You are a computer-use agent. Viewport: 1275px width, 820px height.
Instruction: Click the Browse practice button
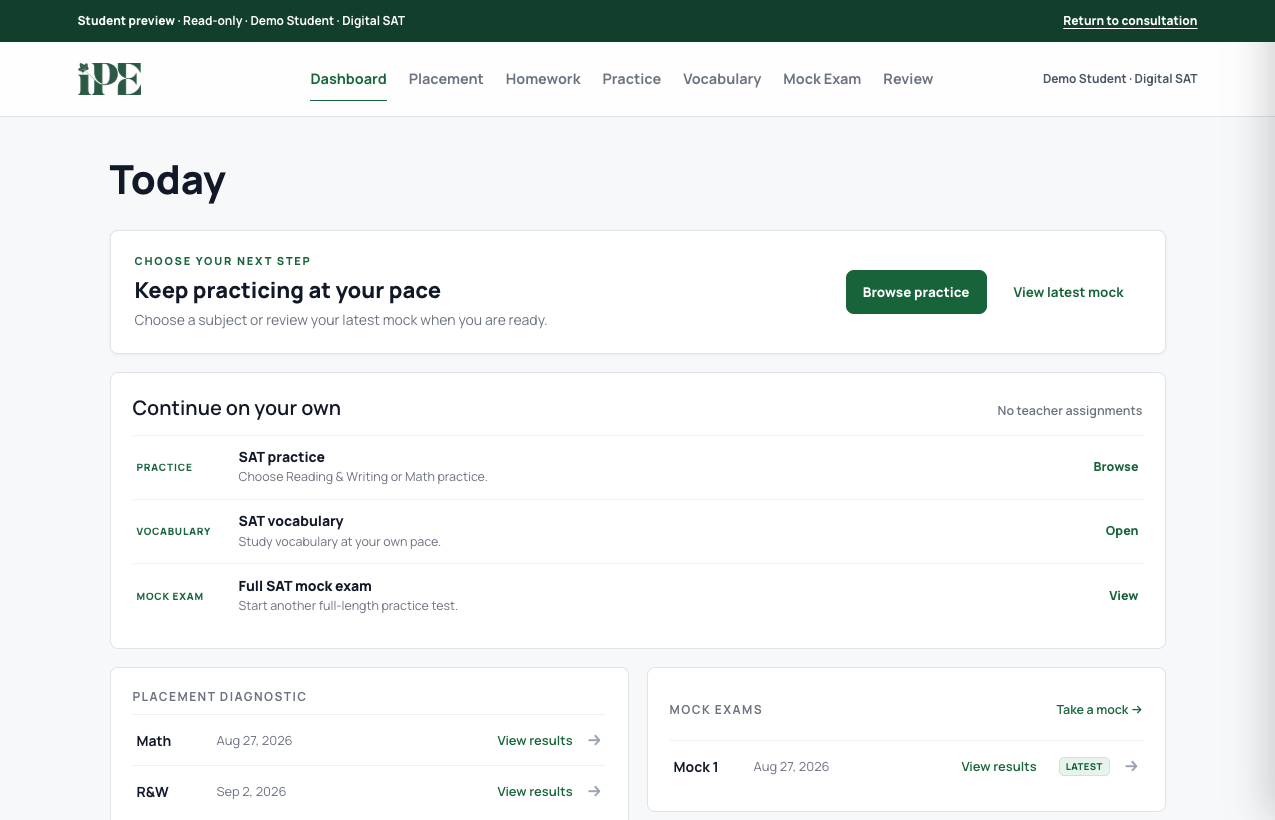[x=916, y=292]
